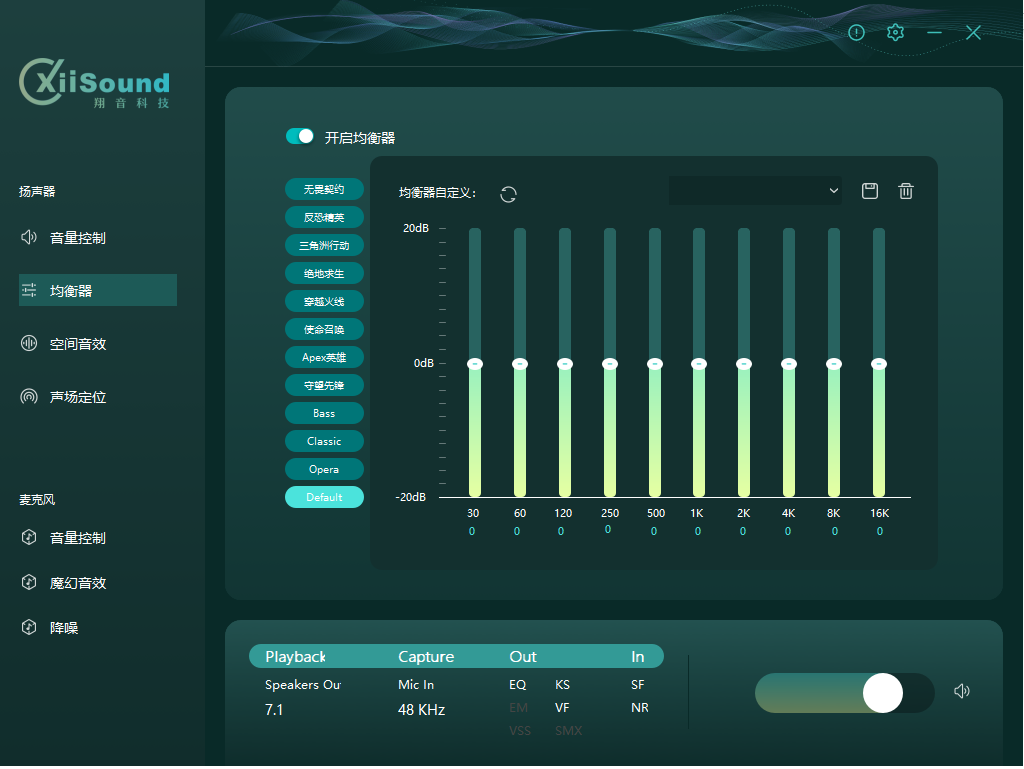
Task: Click the 30 Hz band slider handle
Action: point(474,364)
